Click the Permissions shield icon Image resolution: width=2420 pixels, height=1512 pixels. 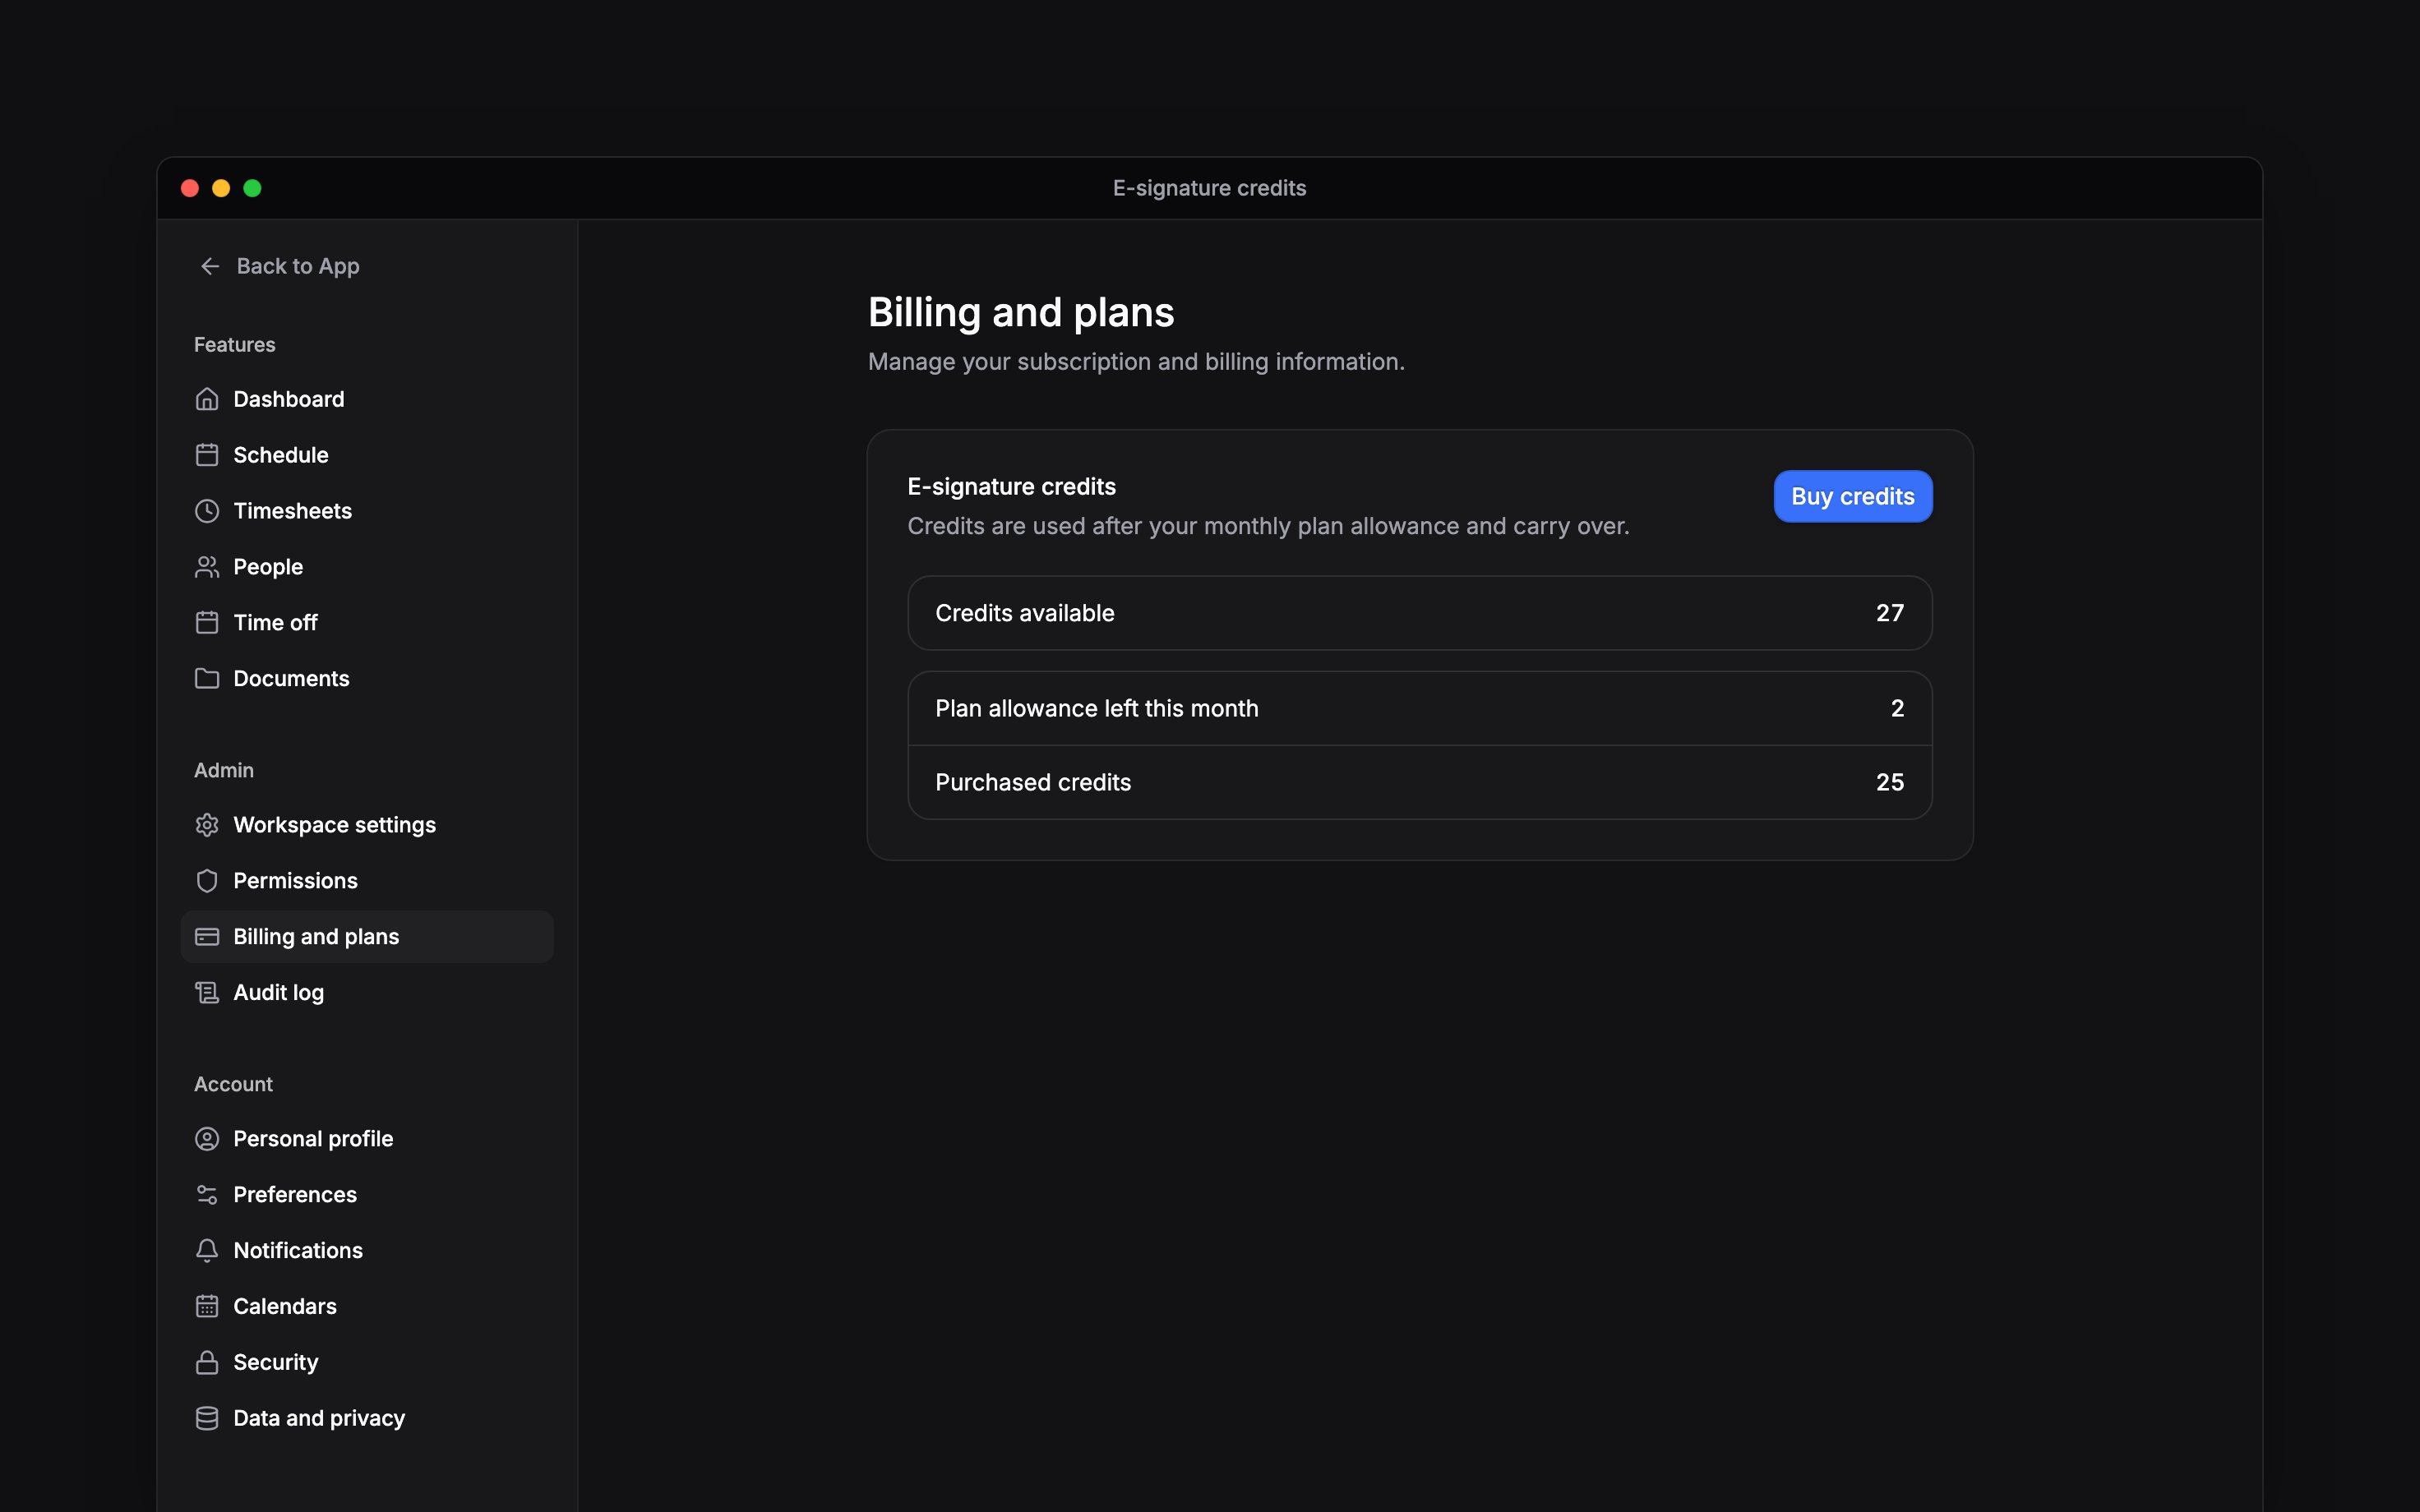207,881
